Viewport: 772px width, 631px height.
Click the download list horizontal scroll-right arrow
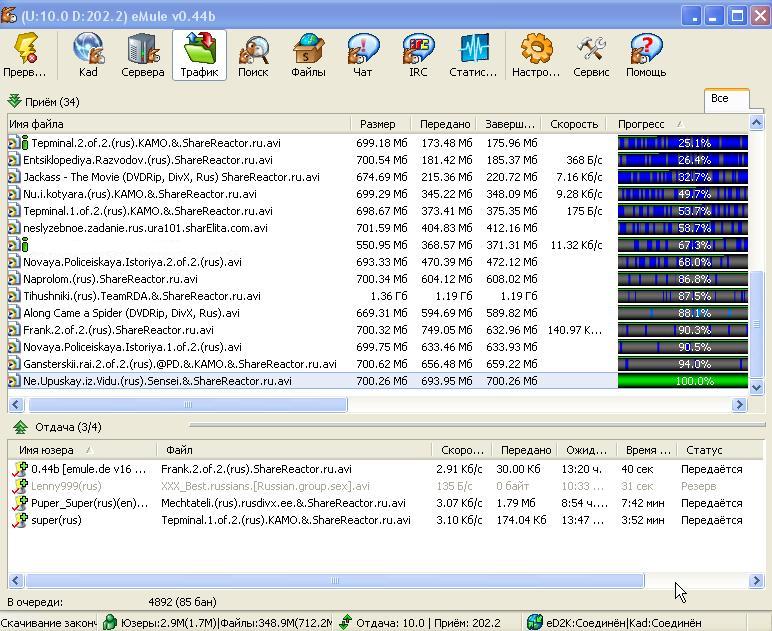(739, 405)
